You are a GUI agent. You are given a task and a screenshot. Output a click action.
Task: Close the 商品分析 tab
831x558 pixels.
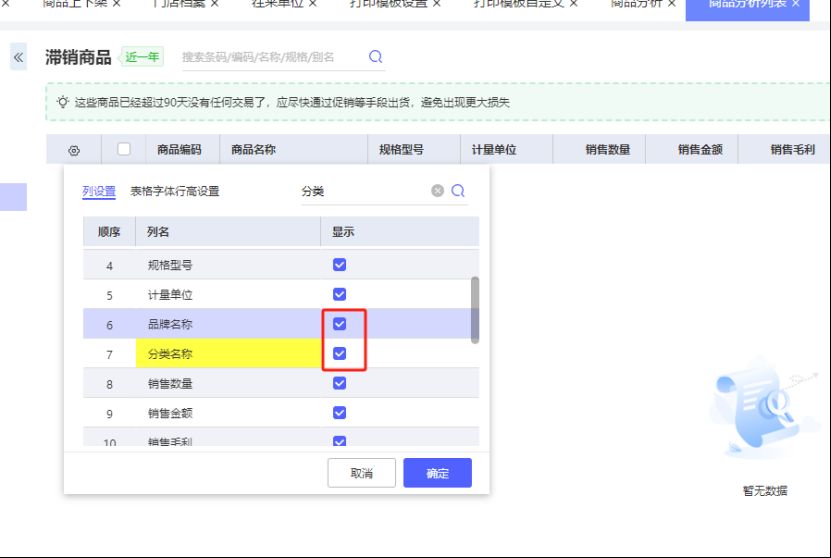coord(671,4)
